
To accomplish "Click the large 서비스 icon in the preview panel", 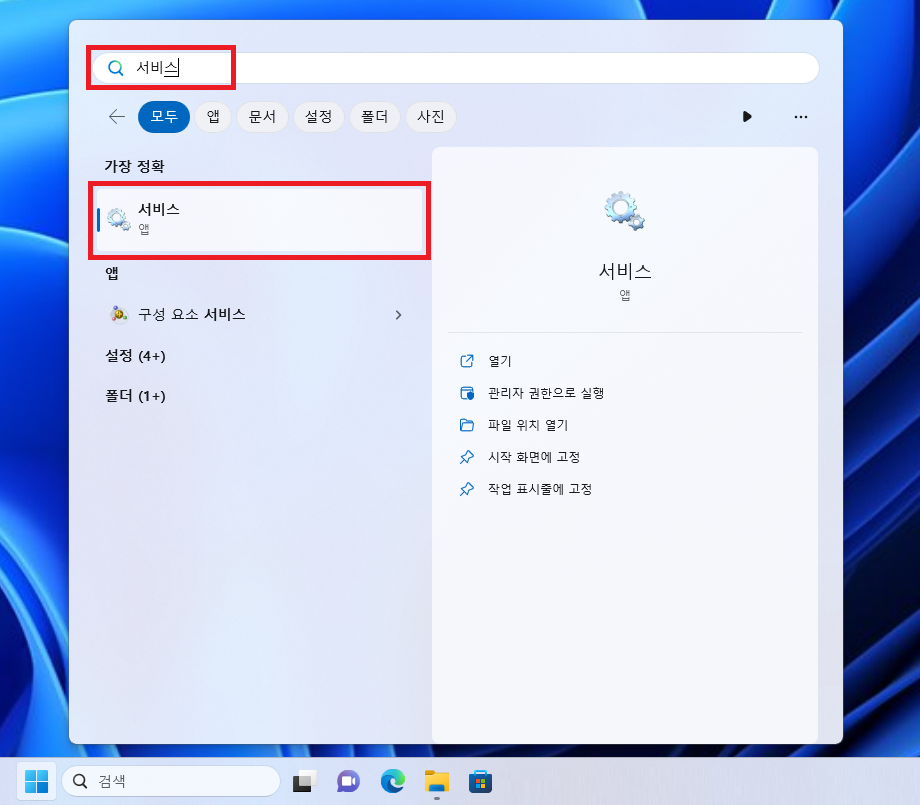I will (624, 210).
